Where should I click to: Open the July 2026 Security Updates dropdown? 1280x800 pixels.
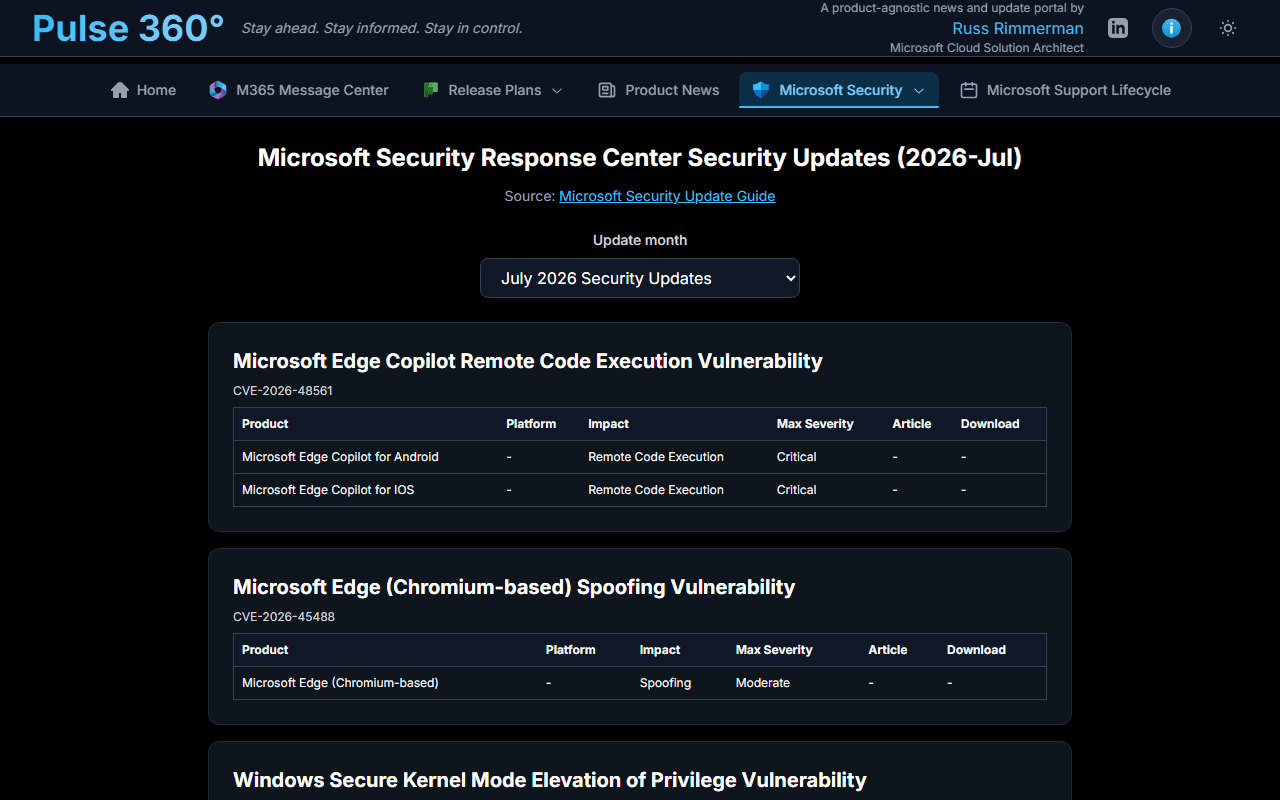(640, 278)
